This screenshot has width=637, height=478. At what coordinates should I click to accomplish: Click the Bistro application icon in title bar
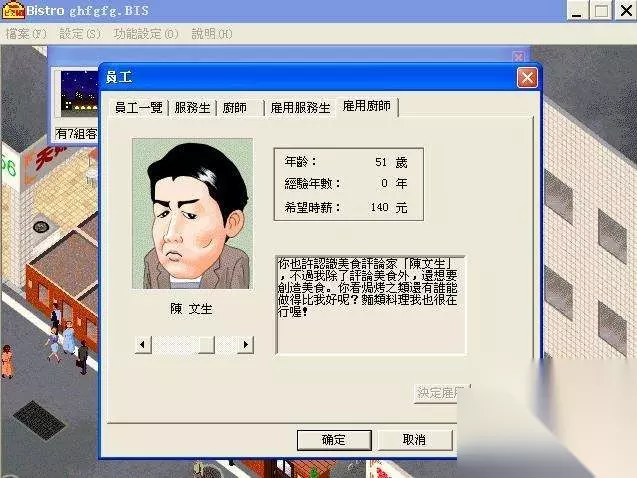point(13,10)
